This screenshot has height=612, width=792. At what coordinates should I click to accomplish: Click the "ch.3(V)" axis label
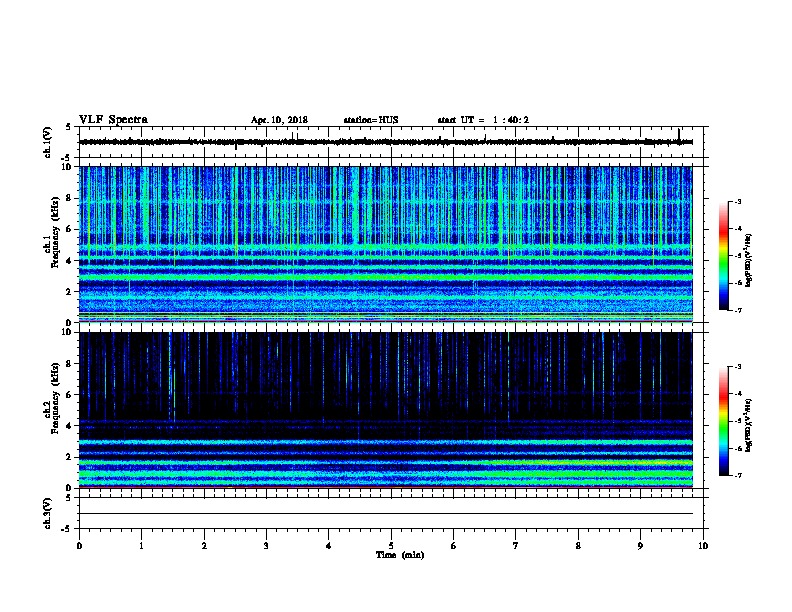47,514
